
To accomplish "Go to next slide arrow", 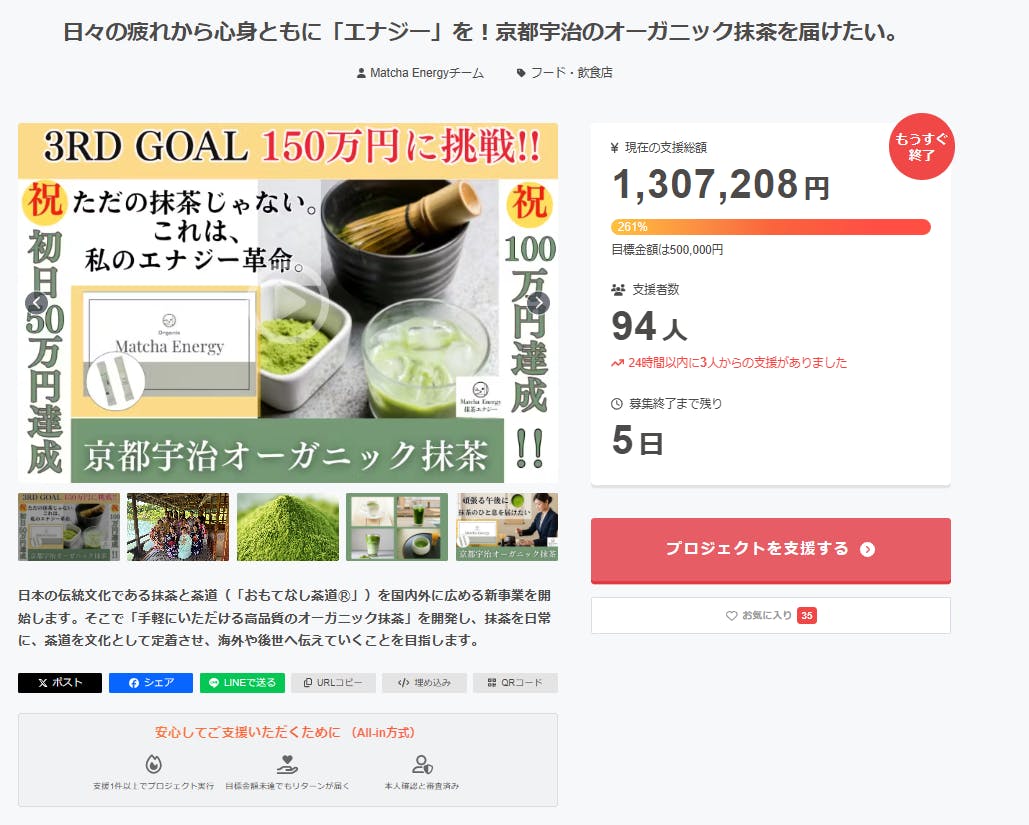I will 538,303.
